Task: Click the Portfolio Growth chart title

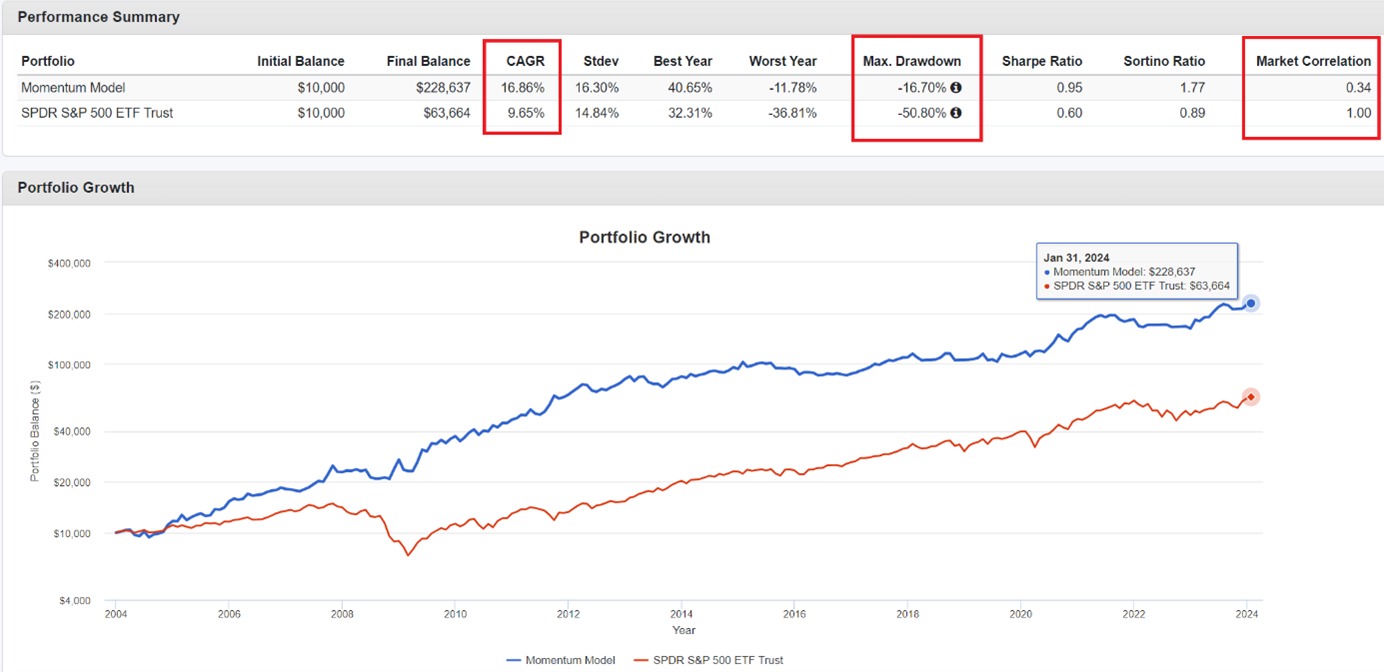Action: pos(644,238)
